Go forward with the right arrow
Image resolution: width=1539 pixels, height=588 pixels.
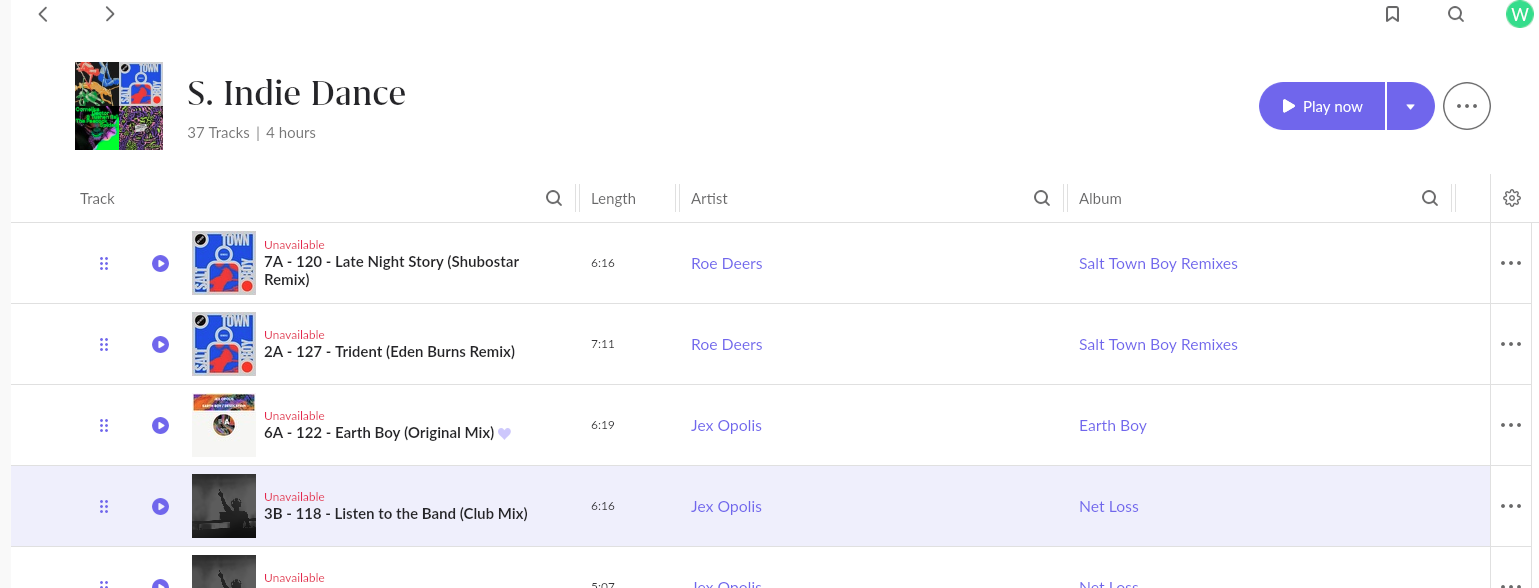110,14
